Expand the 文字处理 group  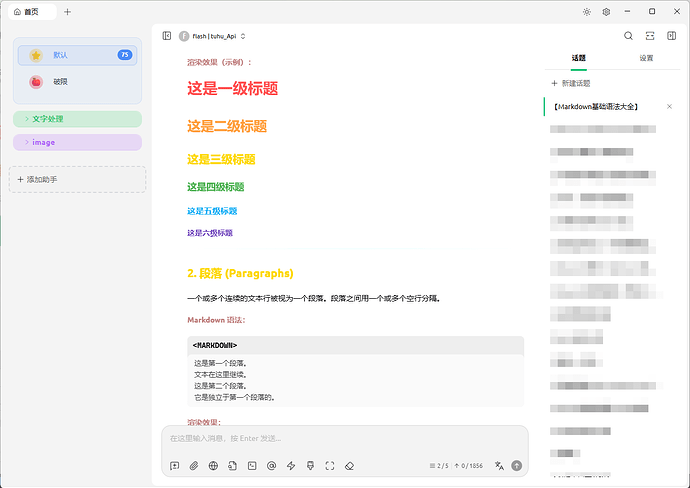77,119
